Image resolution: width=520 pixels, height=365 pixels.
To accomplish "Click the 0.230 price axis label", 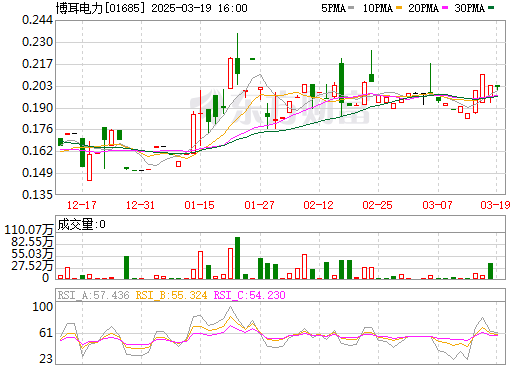I will pos(37,42).
